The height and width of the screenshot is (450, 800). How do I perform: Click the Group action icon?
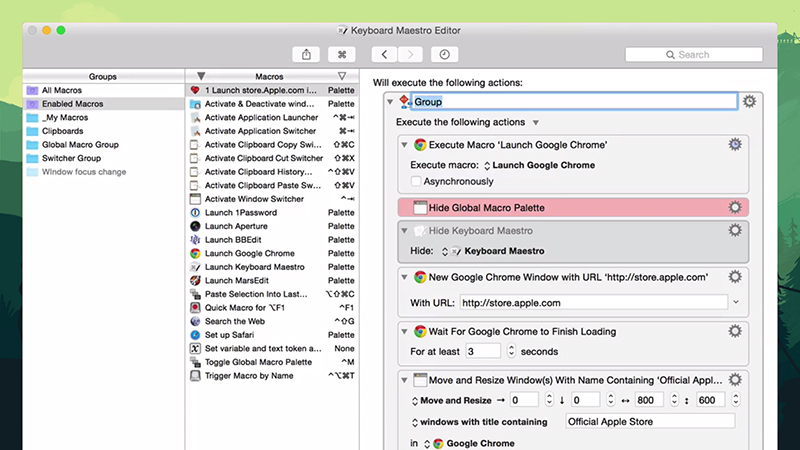pyautogui.click(x=405, y=102)
